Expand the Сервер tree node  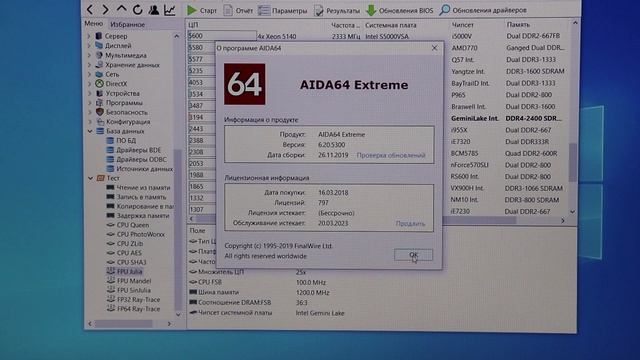(89, 36)
